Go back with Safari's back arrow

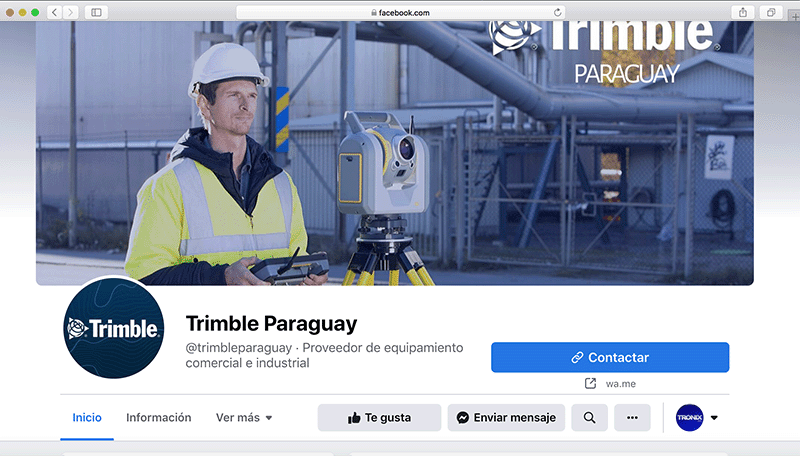tap(55, 12)
